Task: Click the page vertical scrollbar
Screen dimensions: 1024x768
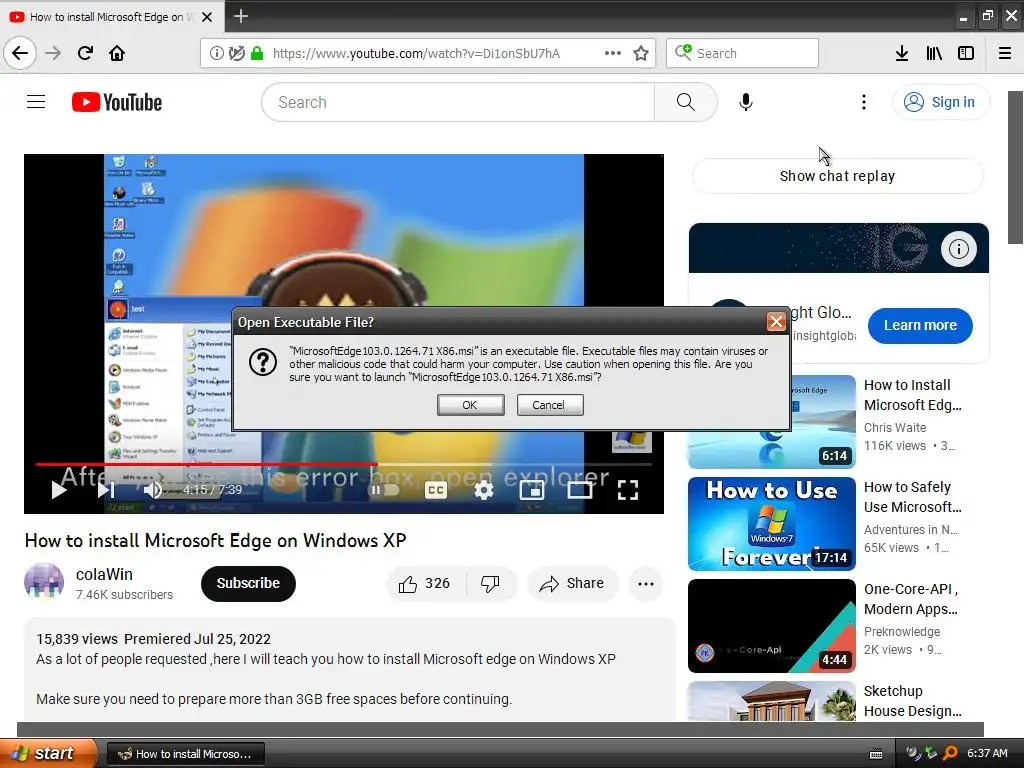Action: point(1016,168)
